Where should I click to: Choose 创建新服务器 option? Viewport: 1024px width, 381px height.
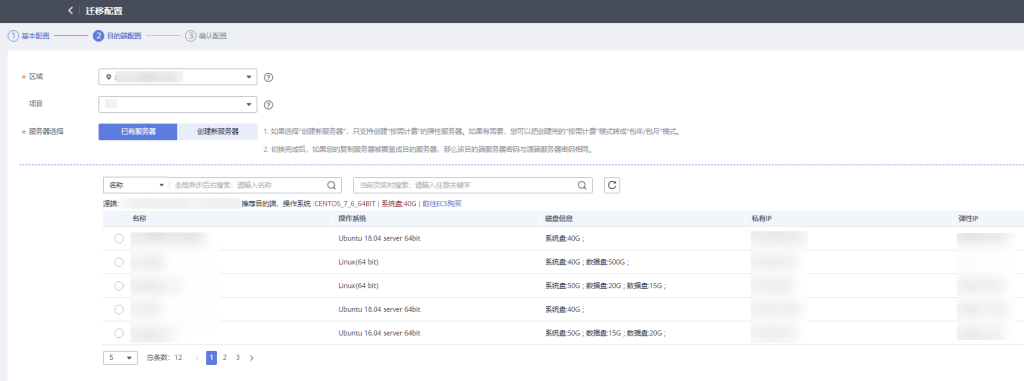pyautogui.click(x=217, y=131)
